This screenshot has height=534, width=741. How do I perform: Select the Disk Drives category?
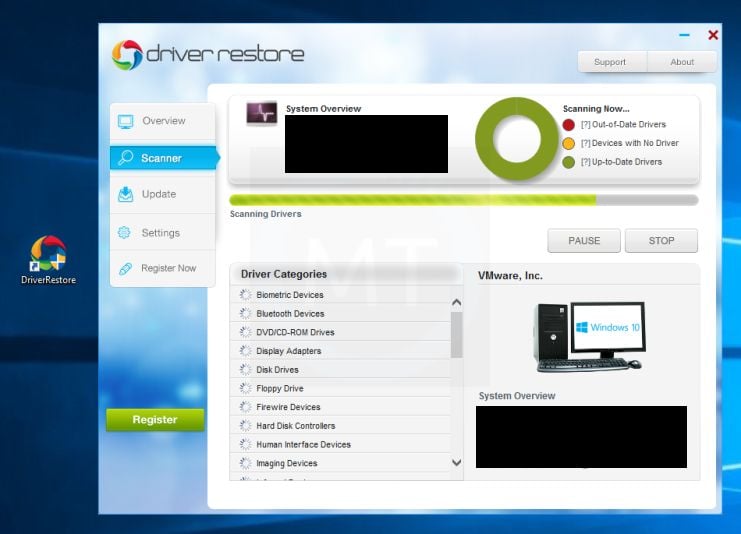tap(340, 370)
